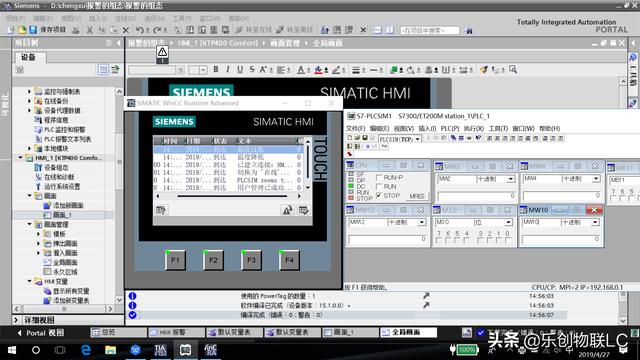Click the alarm info text button bottom-left of alarm view

(161, 210)
